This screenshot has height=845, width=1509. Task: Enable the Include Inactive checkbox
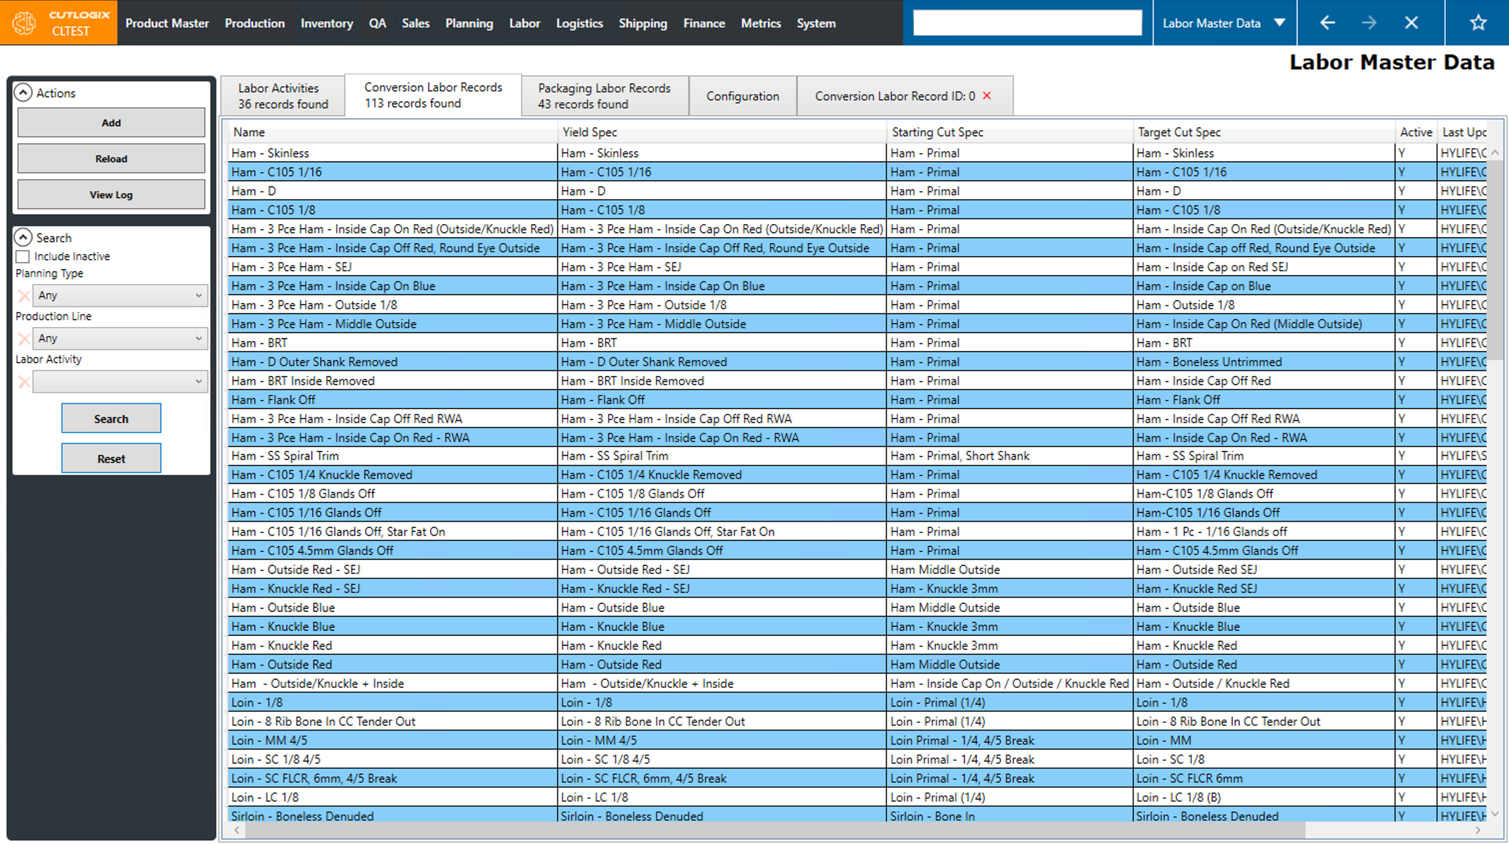(x=24, y=256)
